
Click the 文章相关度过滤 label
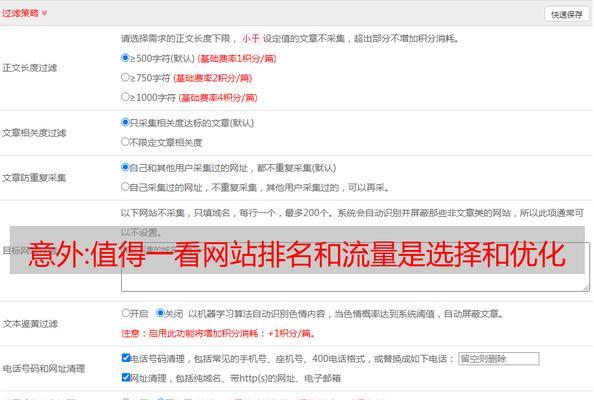click(34, 133)
